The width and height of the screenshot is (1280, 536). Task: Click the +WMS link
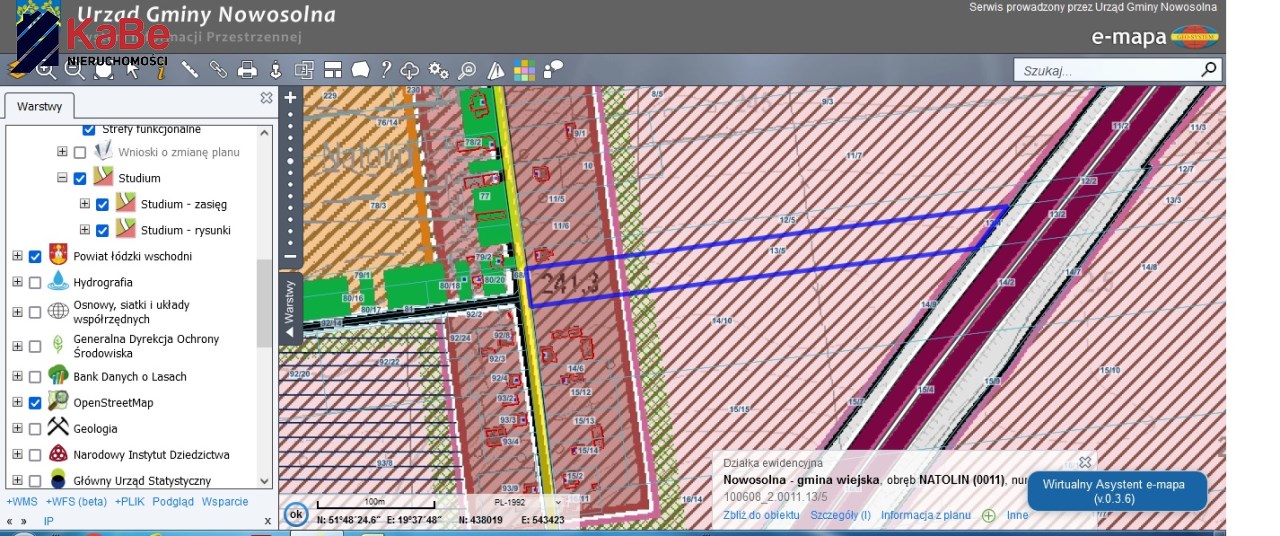pos(22,502)
